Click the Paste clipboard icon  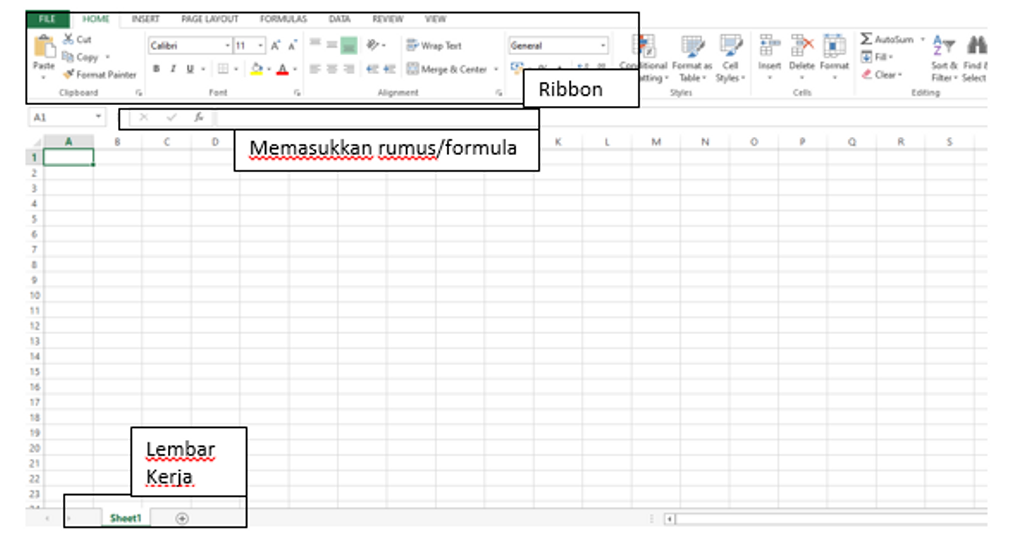(44, 46)
